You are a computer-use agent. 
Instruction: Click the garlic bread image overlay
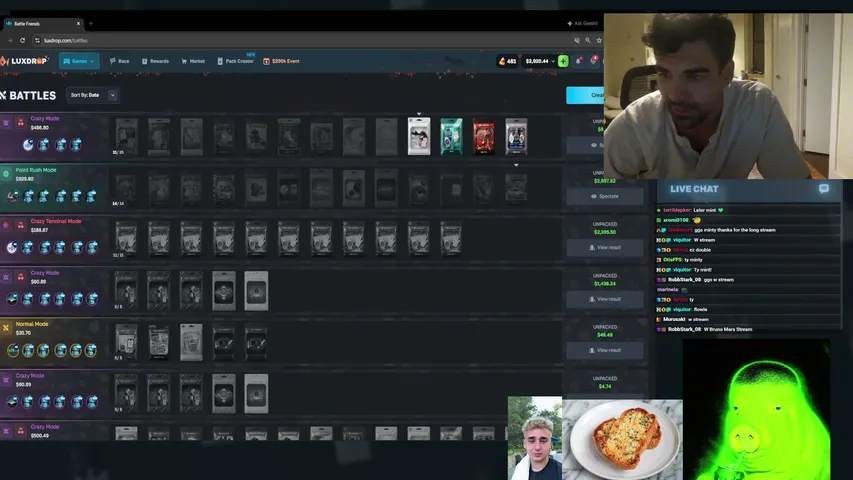coord(622,440)
